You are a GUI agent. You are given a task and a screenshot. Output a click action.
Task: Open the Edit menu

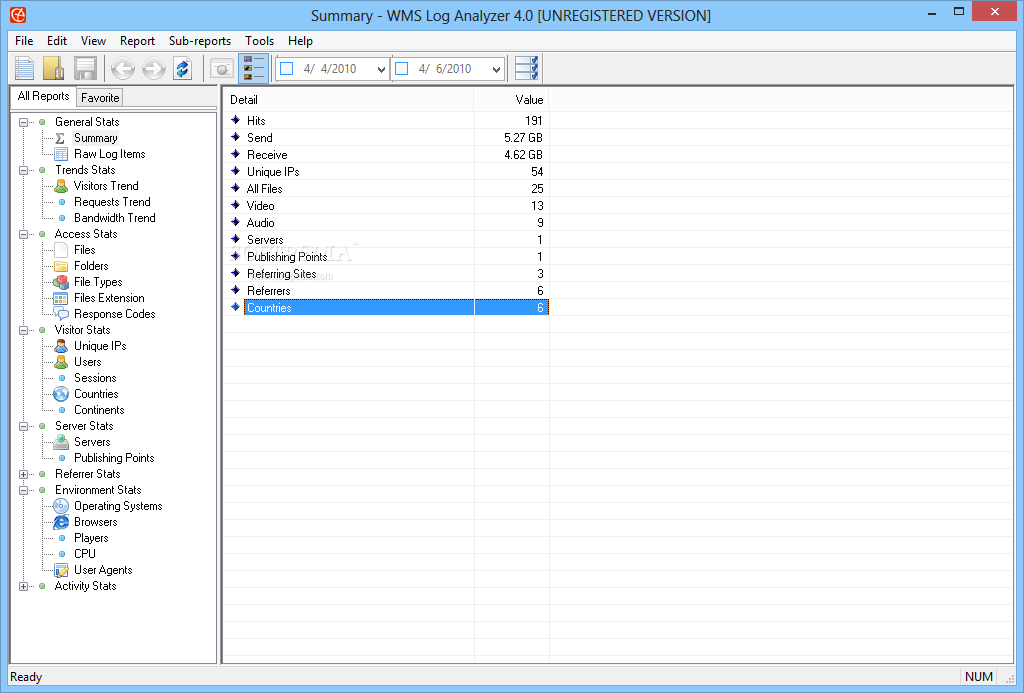[57, 40]
